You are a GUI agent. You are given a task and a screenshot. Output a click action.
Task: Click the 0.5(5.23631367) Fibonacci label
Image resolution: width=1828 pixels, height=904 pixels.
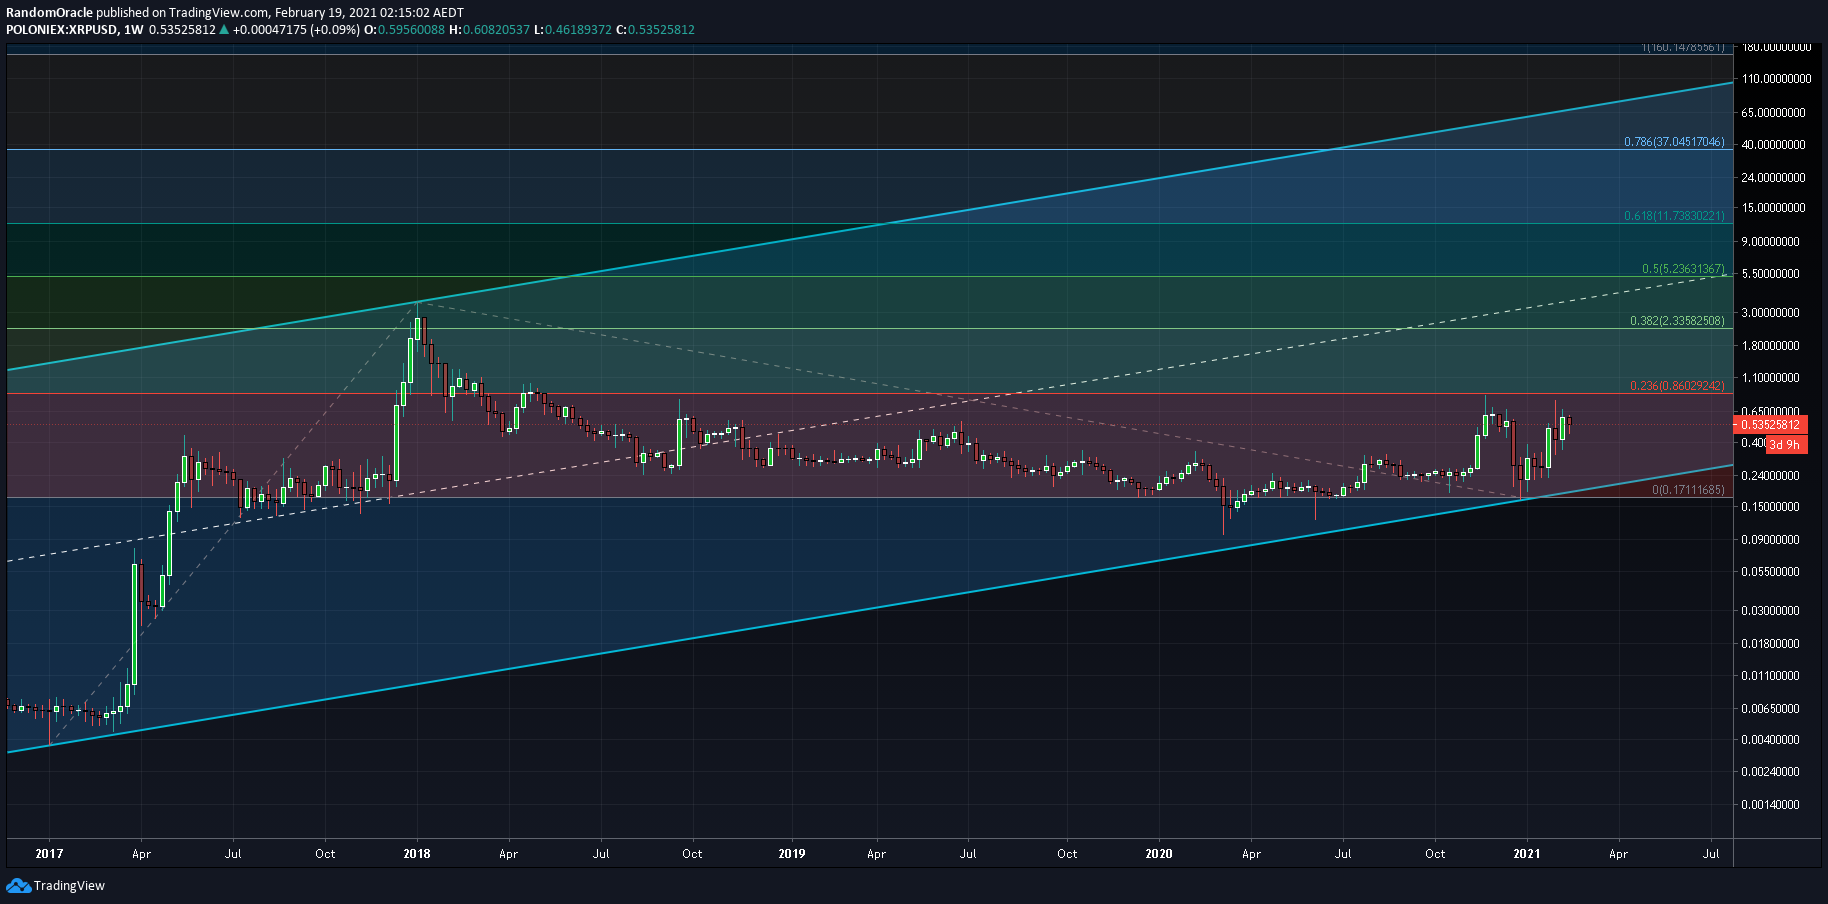tap(1683, 269)
